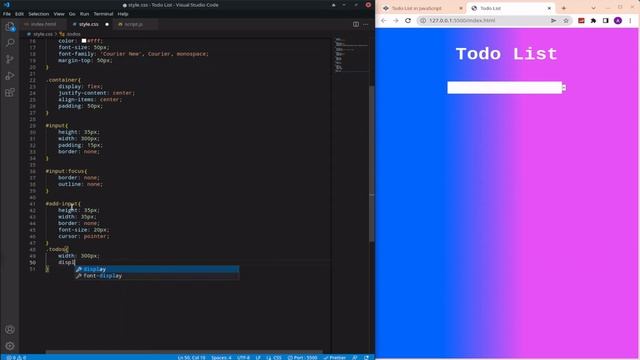Open the Chrome three-dot menu
The height and width of the screenshot is (360, 640).
630,20
